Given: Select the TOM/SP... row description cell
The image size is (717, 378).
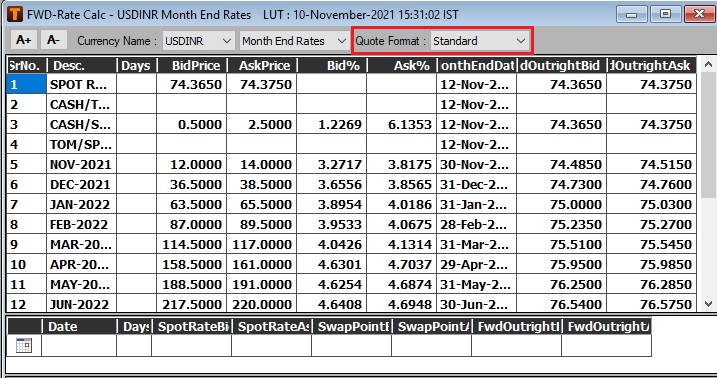Looking at the screenshot, I should click(x=81, y=144).
